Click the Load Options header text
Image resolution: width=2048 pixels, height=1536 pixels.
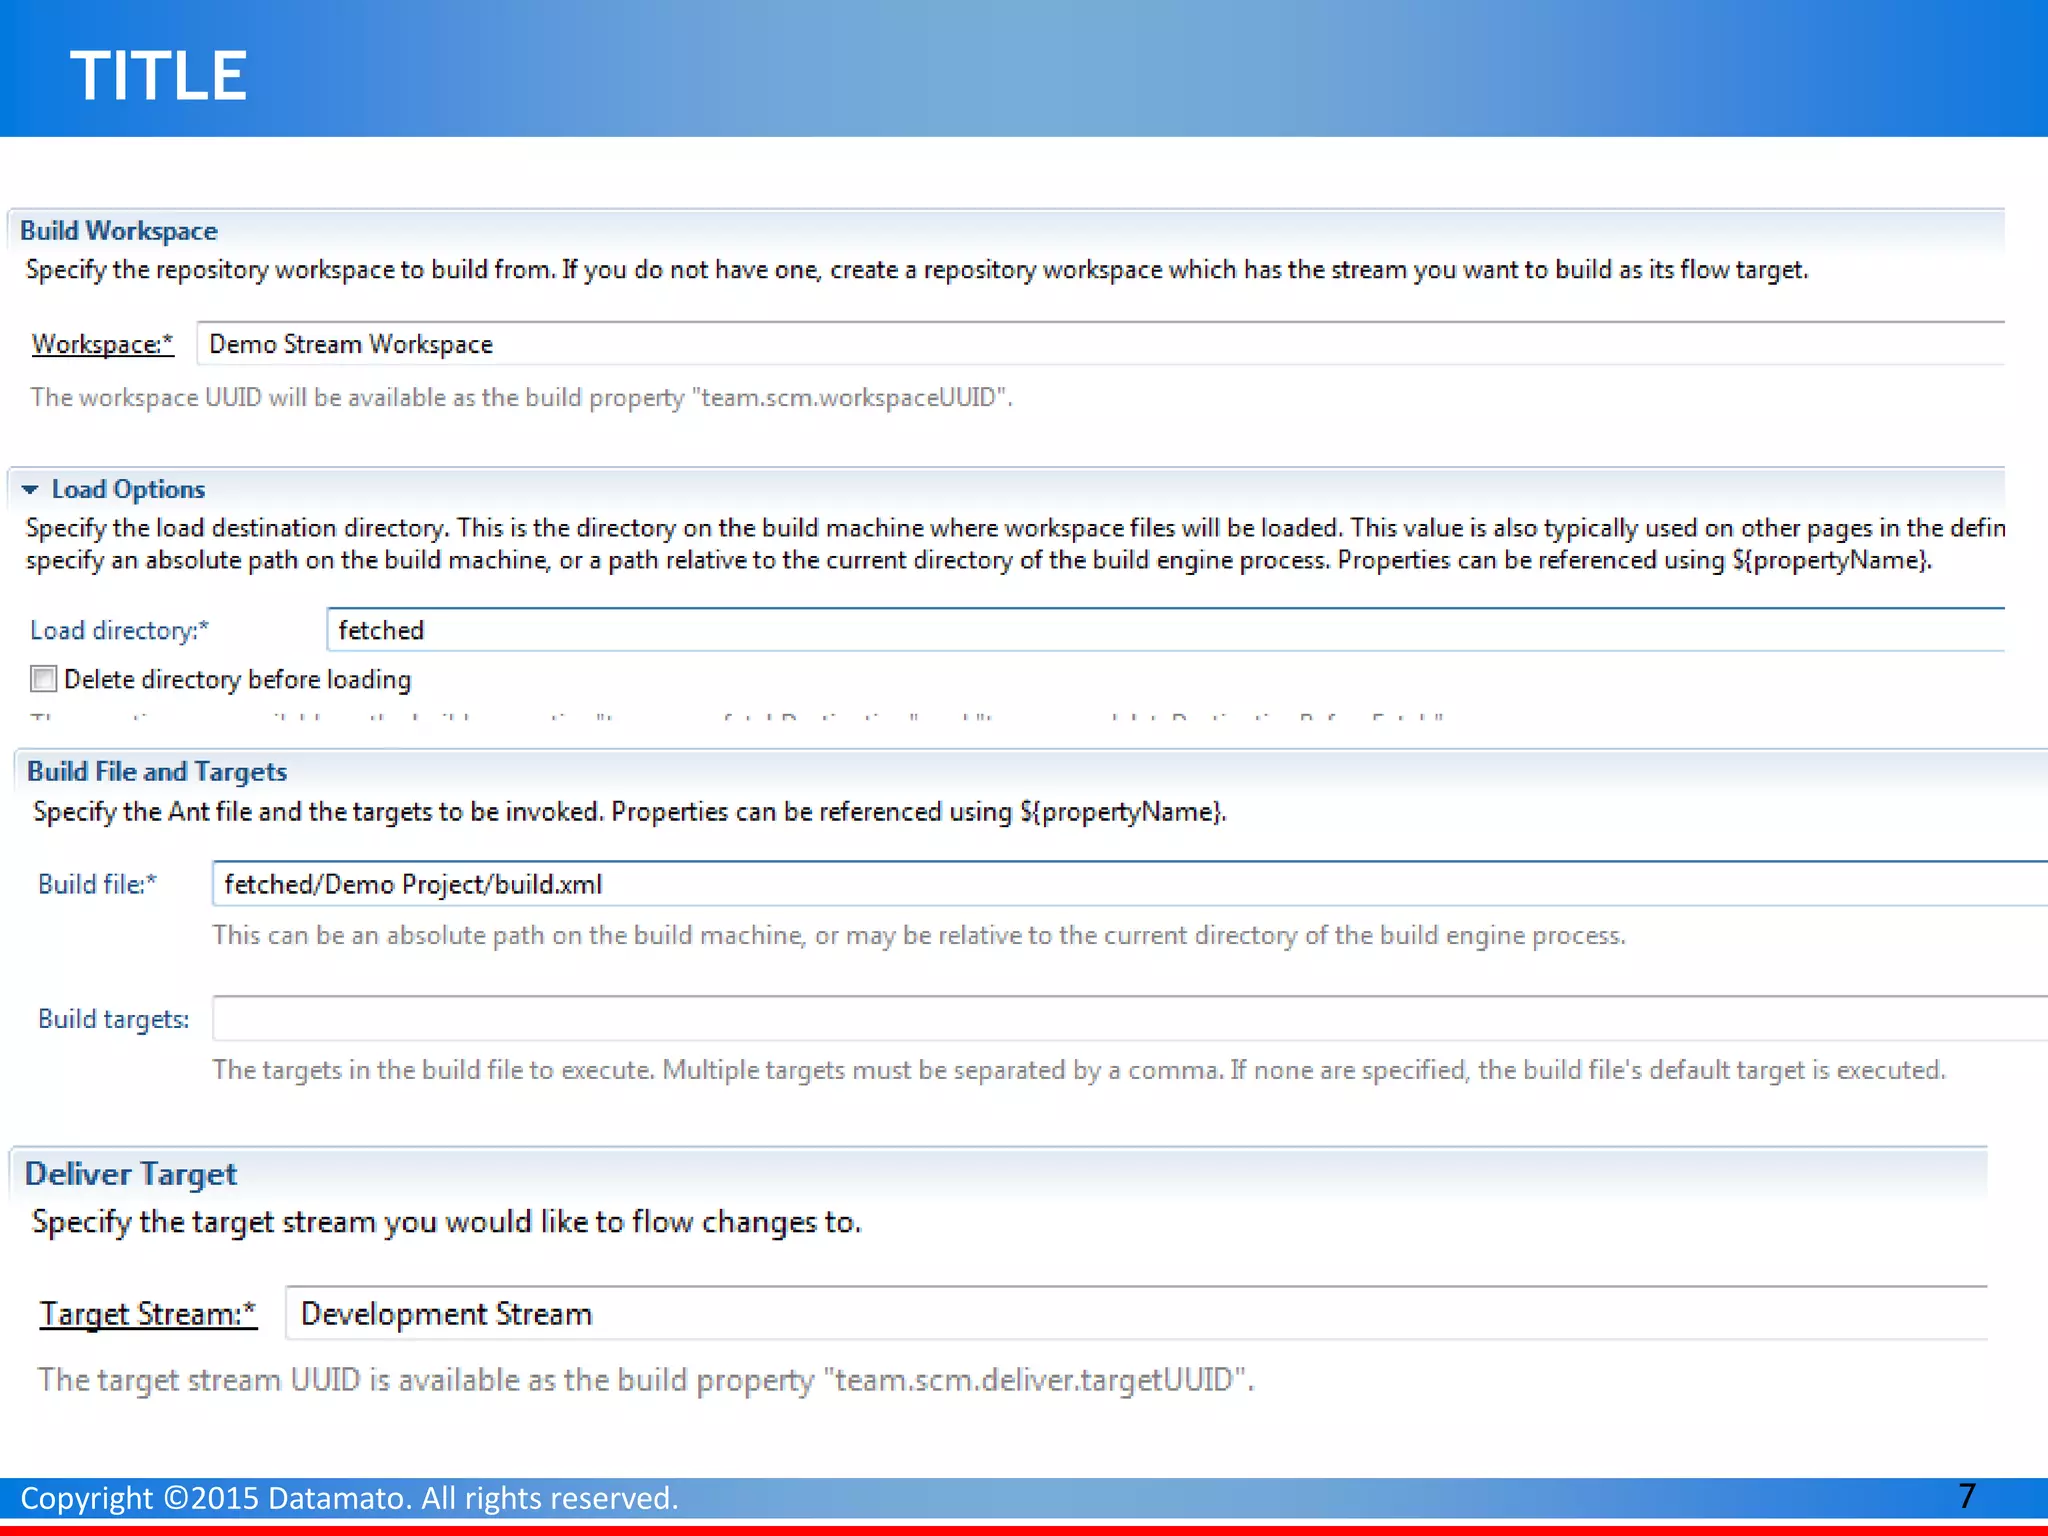coord(128,489)
